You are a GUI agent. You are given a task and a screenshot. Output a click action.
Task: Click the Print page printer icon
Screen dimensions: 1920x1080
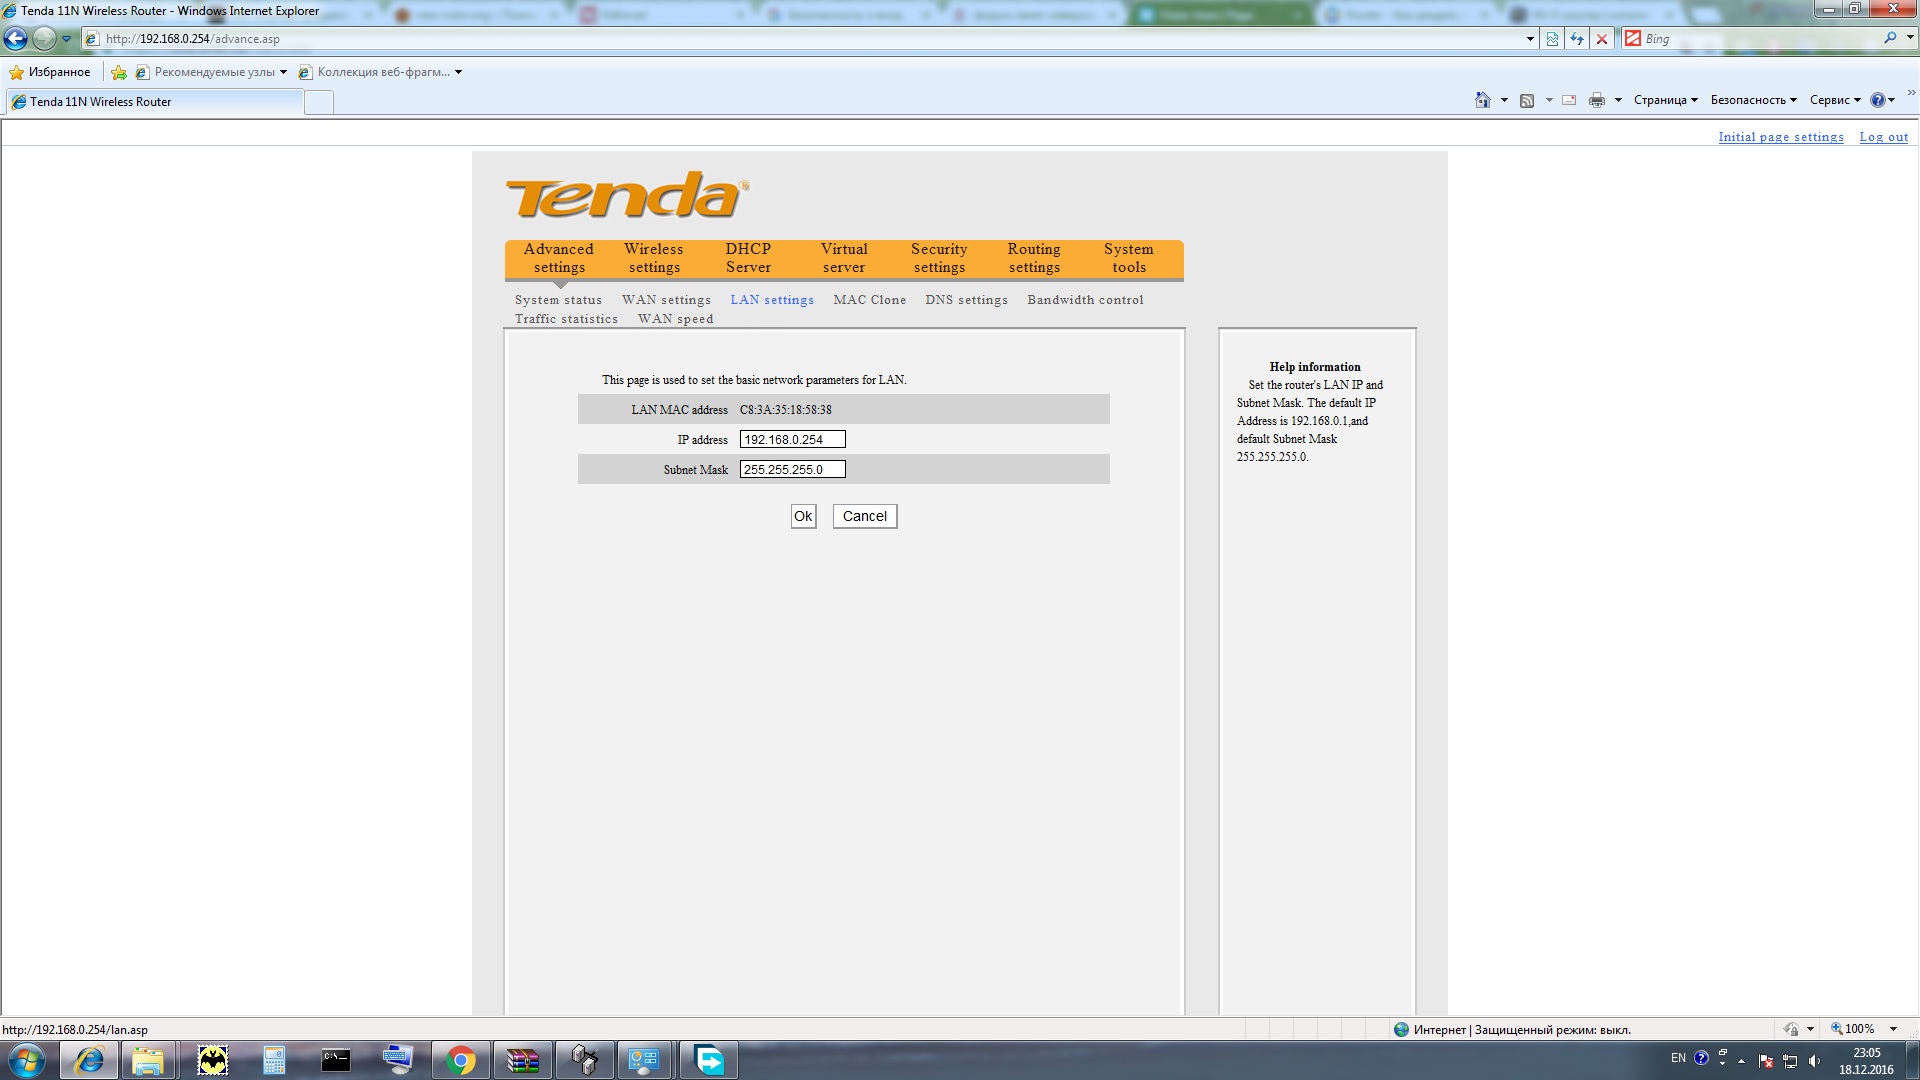tap(1596, 100)
